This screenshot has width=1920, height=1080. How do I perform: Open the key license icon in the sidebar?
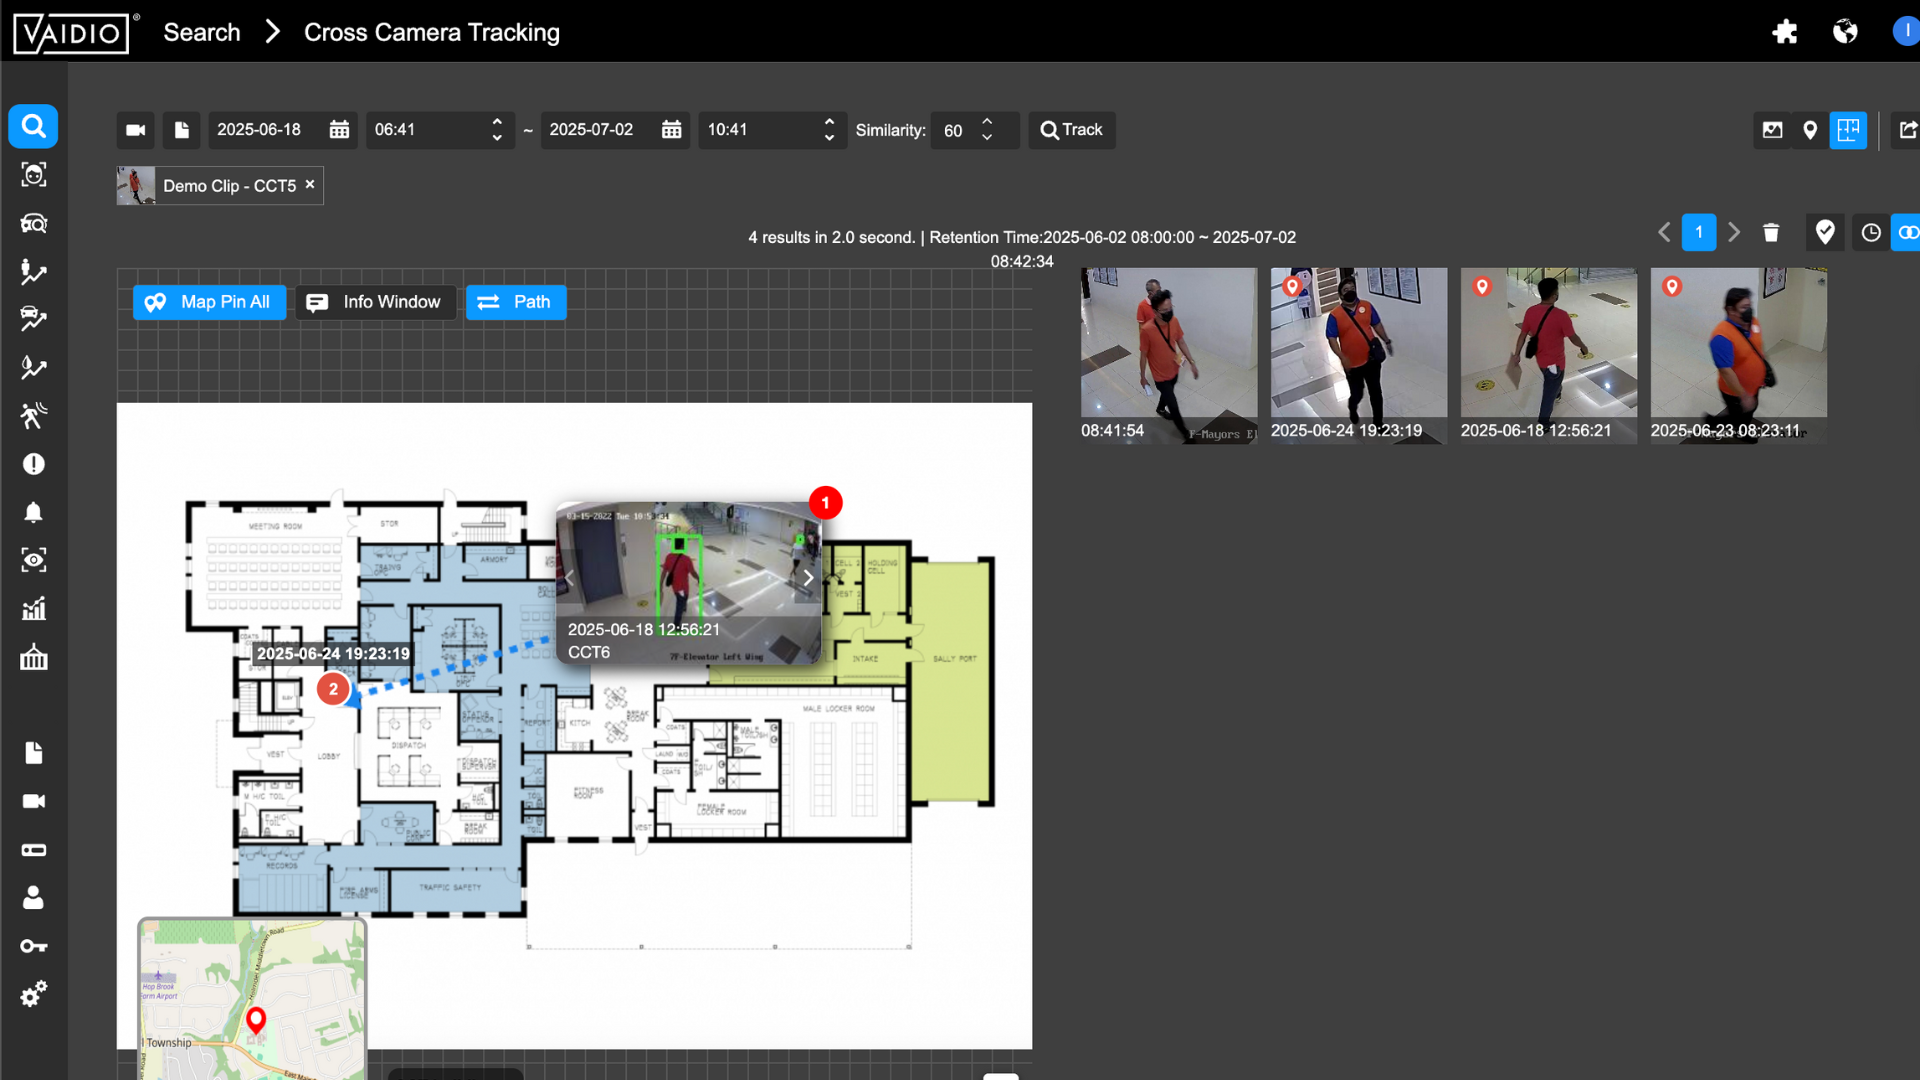[33, 946]
